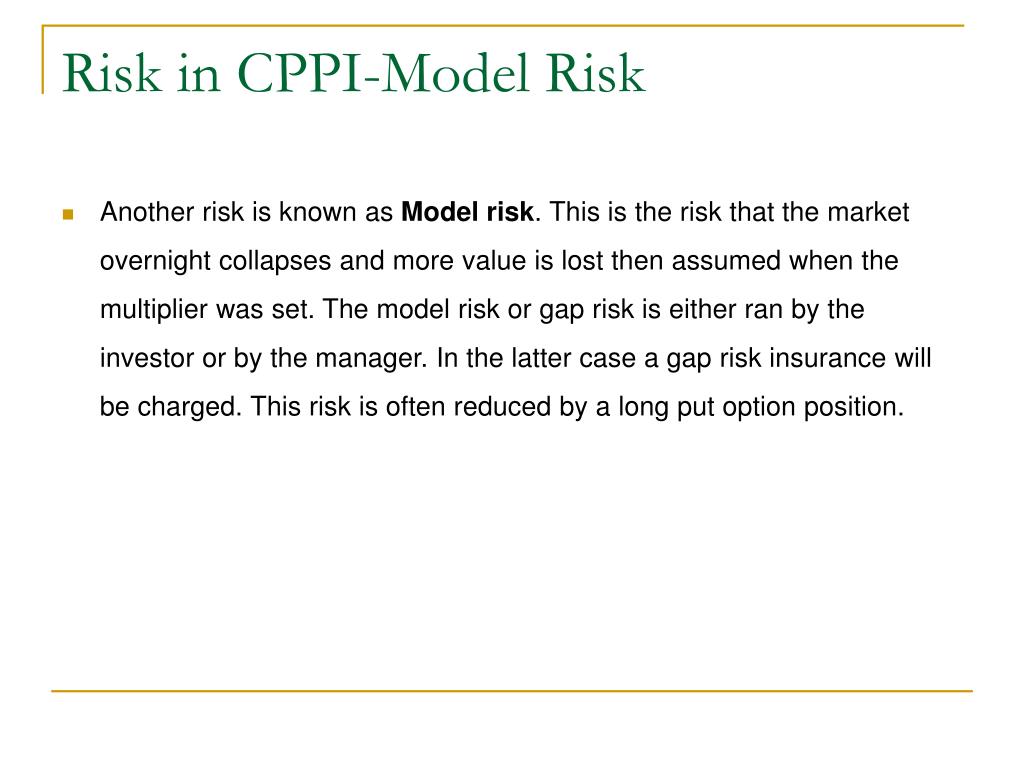Click the gold horizontal line at the slide top
Viewport: 1024px width, 768px height.
503,25
